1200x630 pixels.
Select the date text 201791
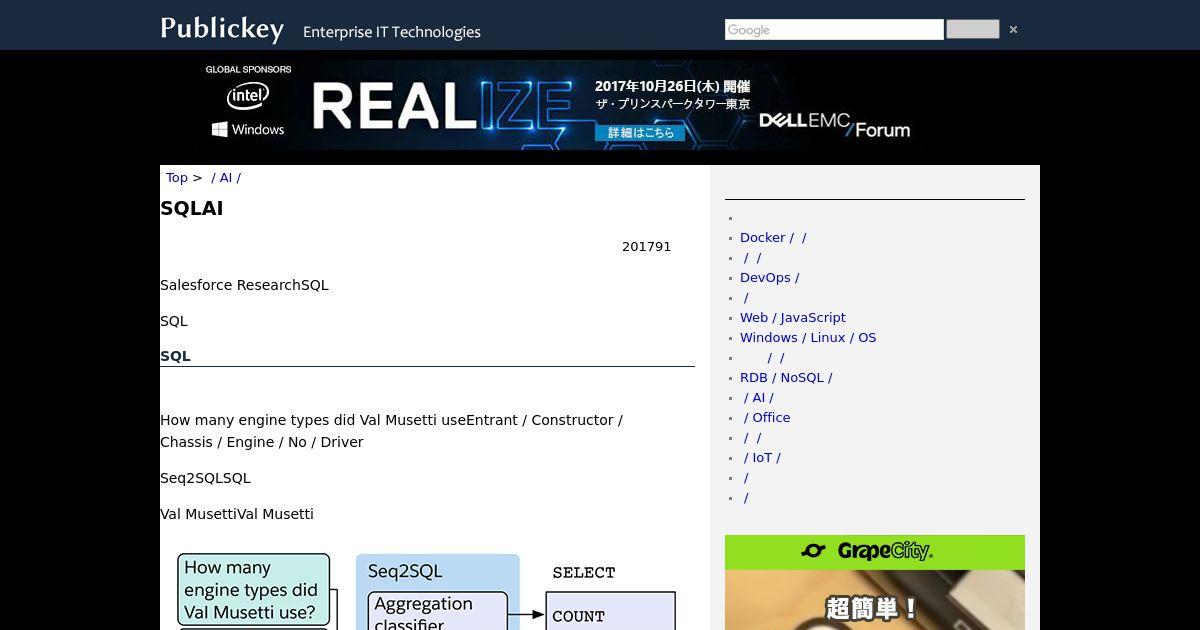tap(646, 247)
